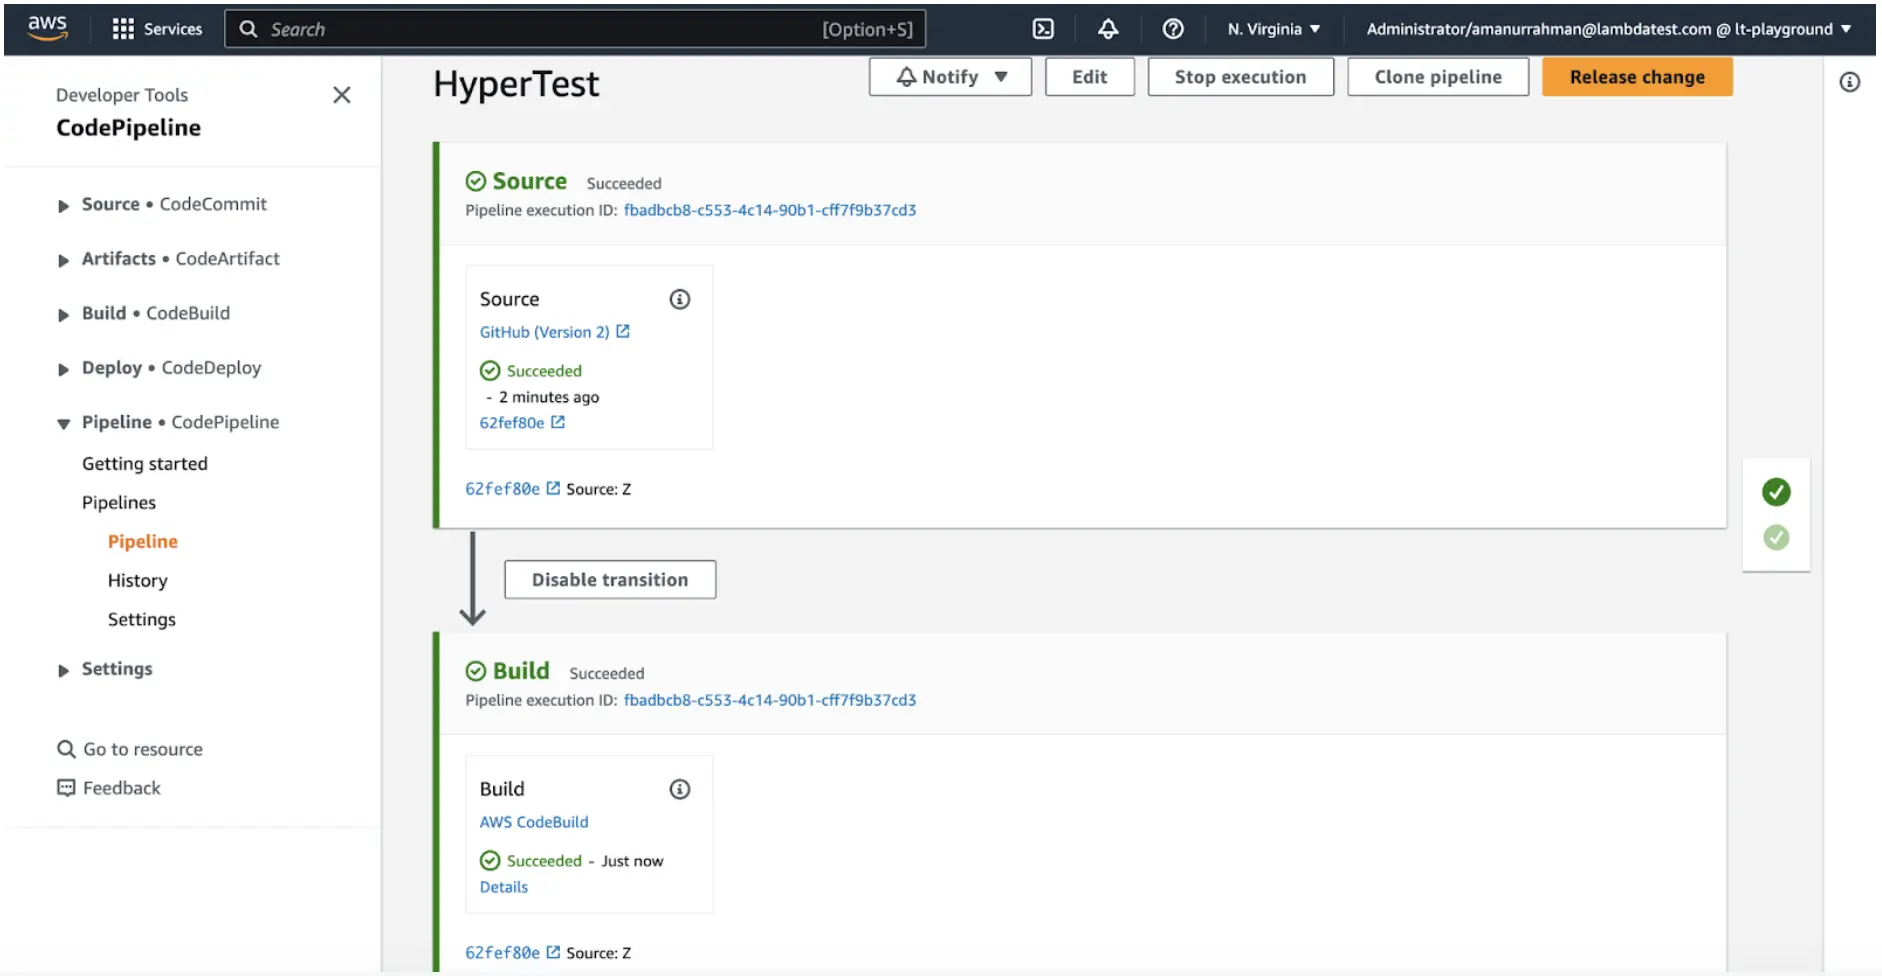1882x976 pixels.
Task: Click the Release change button
Action: [1636, 77]
